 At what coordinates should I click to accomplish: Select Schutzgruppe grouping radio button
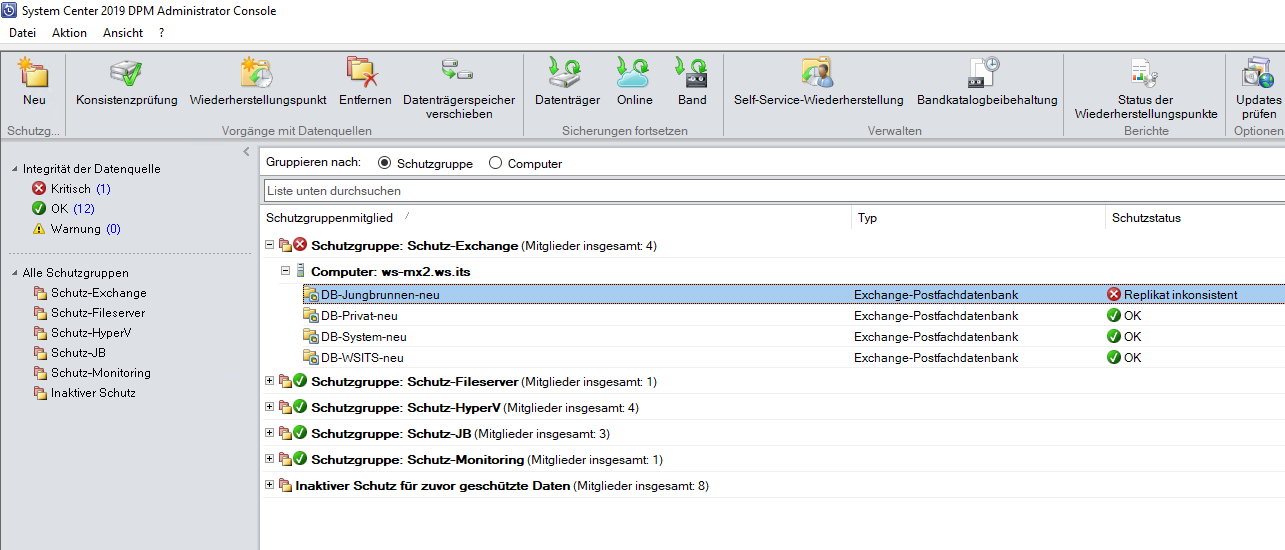[x=385, y=163]
